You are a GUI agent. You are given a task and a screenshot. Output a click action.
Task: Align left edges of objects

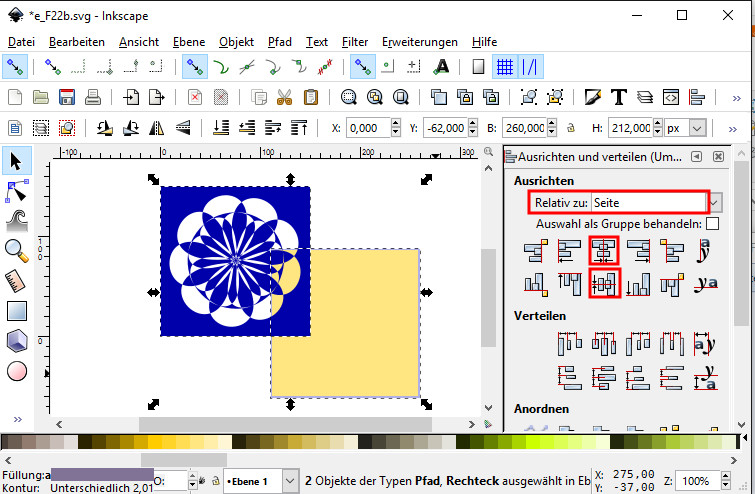pyautogui.click(x=569, y=250)
